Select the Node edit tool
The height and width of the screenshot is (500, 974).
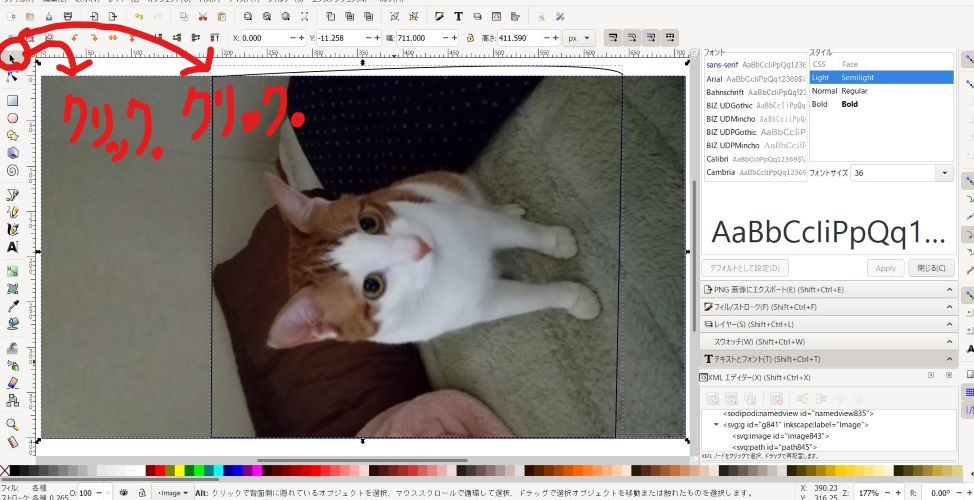click(12, 76)
